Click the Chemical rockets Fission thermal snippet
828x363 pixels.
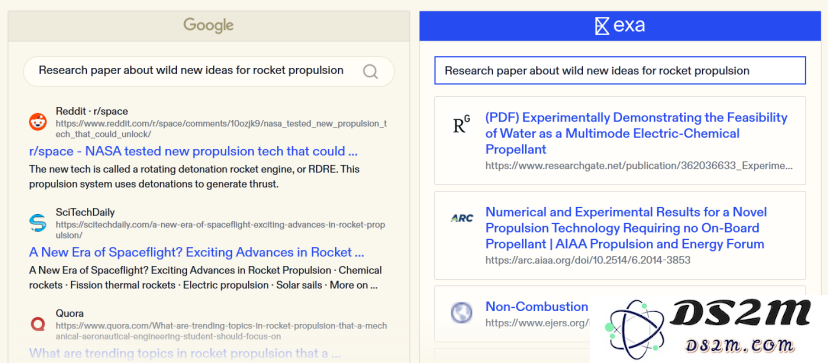tap(205, 278)
